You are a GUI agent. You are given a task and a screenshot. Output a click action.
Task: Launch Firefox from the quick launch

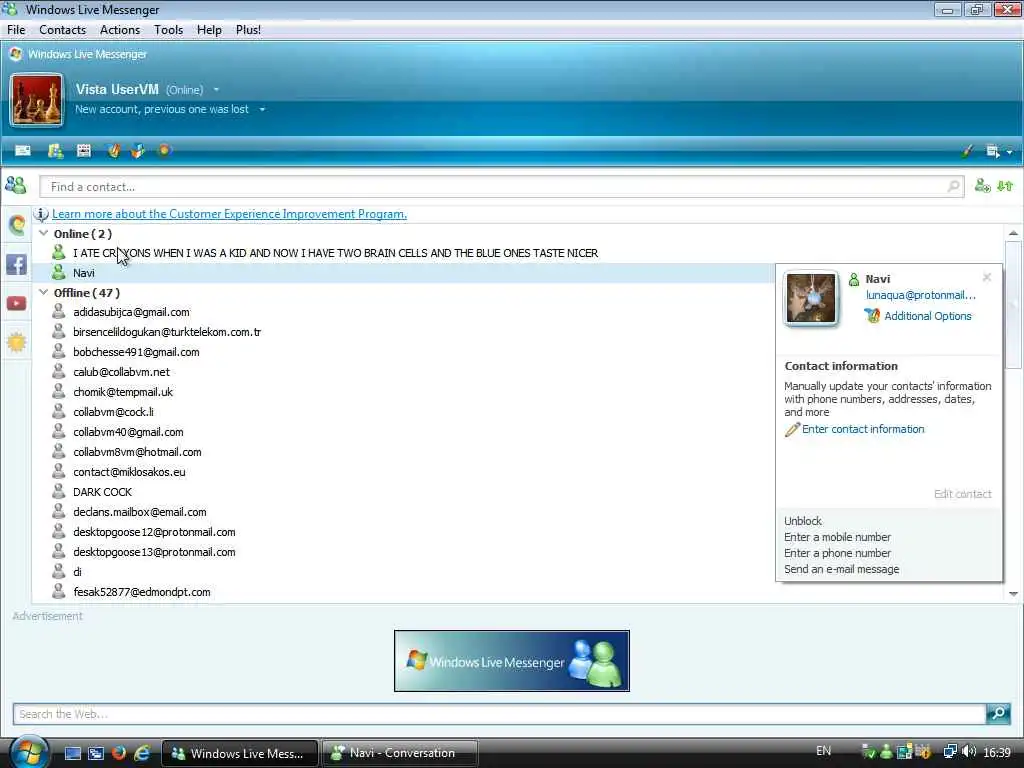coord(119,753)
